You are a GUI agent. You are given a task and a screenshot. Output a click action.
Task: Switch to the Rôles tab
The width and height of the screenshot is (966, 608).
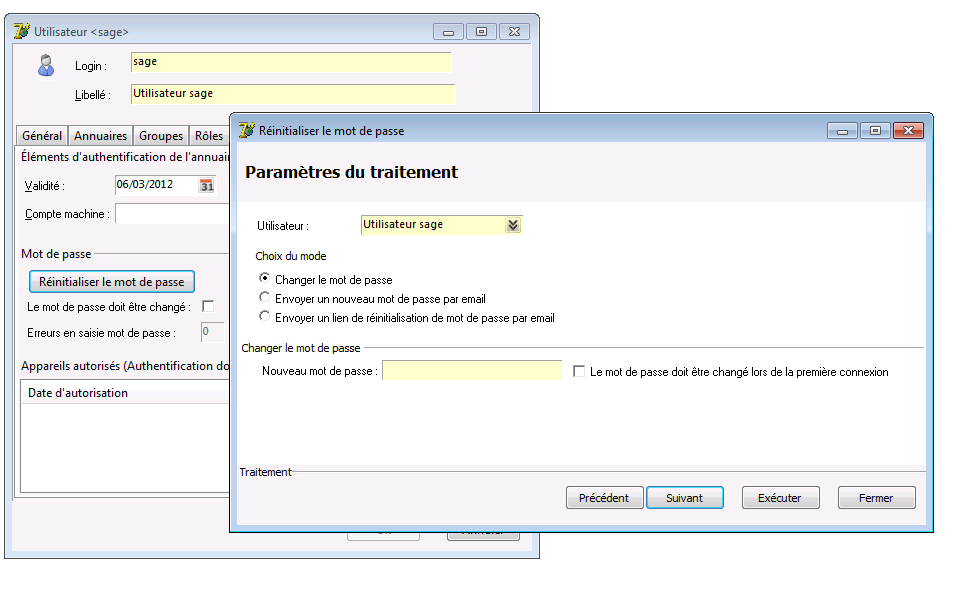coord(209,136)
